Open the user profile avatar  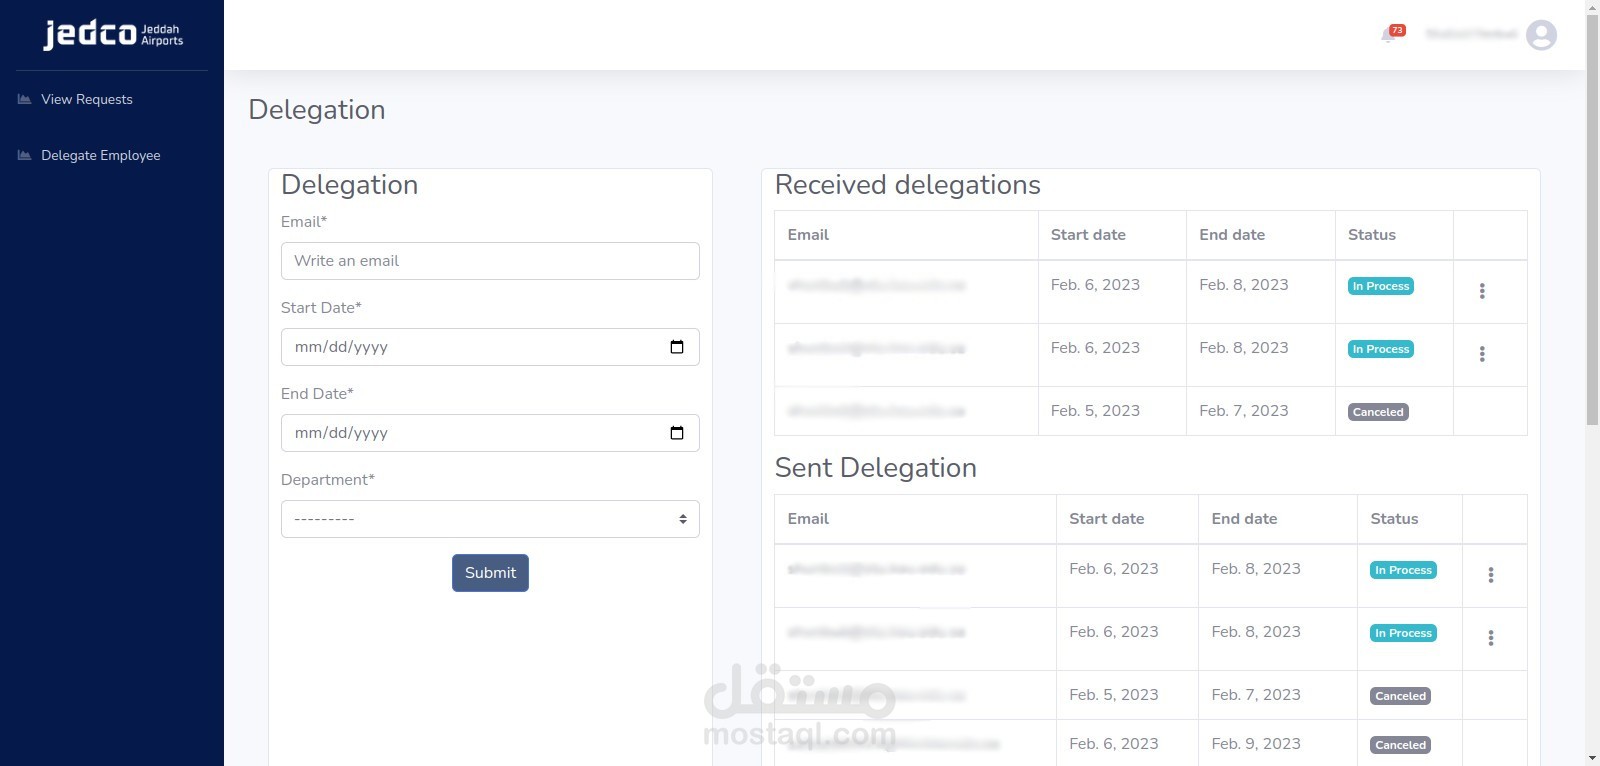[1541, 35]
